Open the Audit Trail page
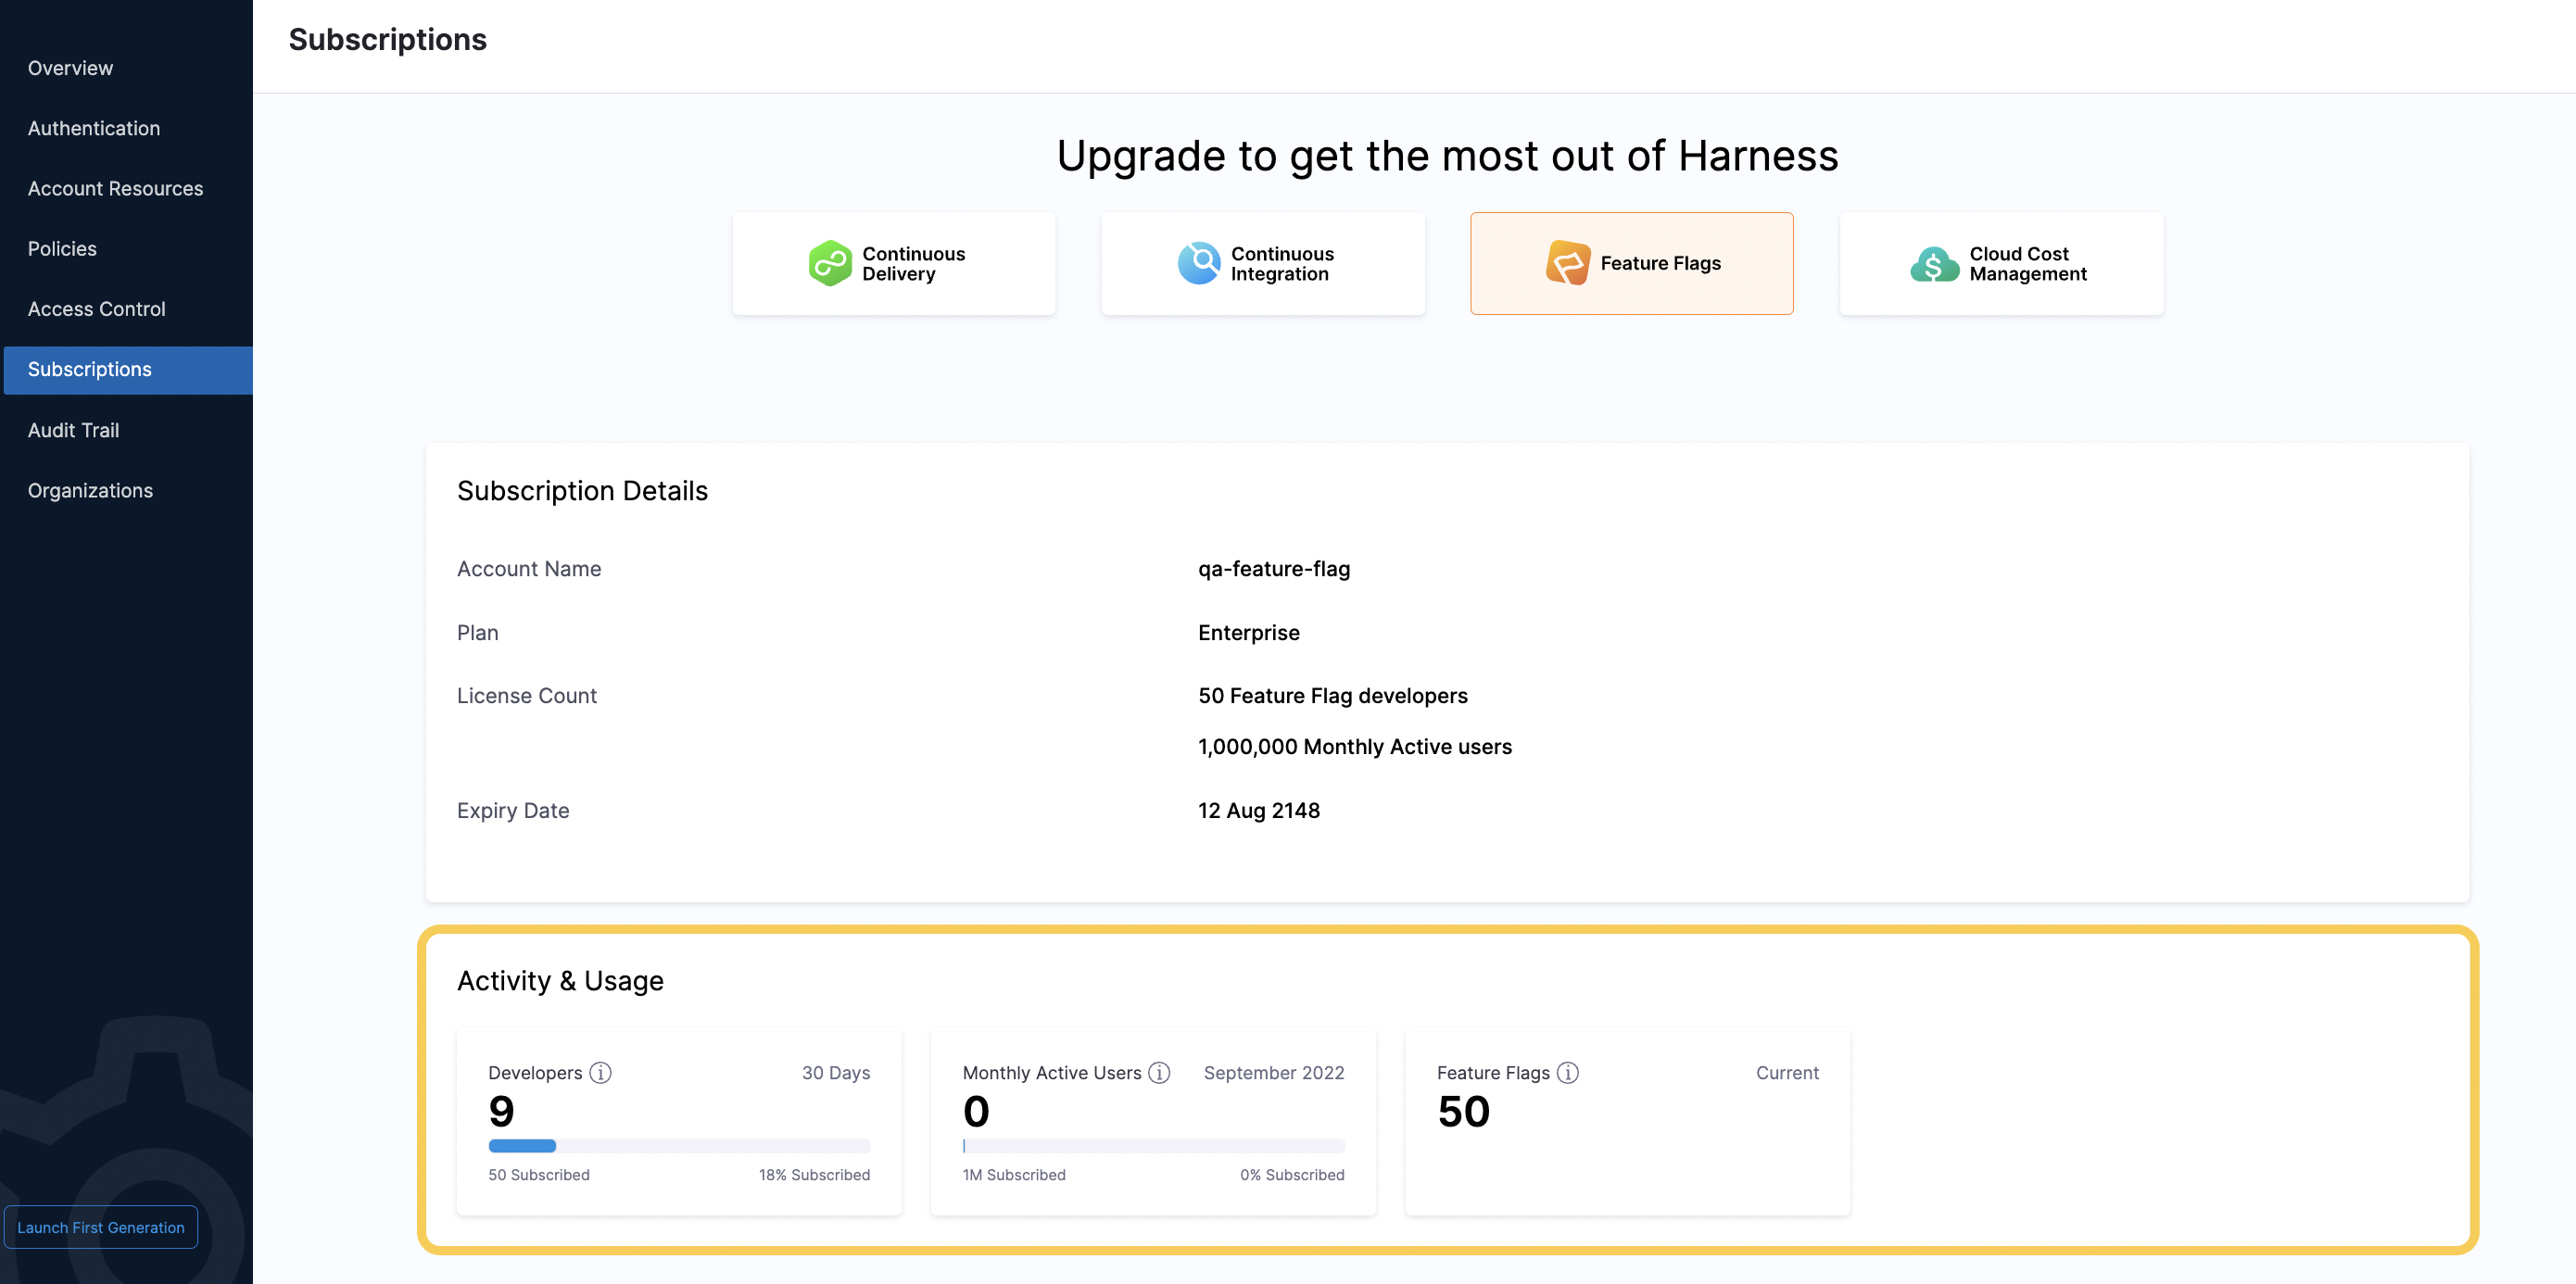Viewport: 2576px width, 1284px height. pos(73,430)
